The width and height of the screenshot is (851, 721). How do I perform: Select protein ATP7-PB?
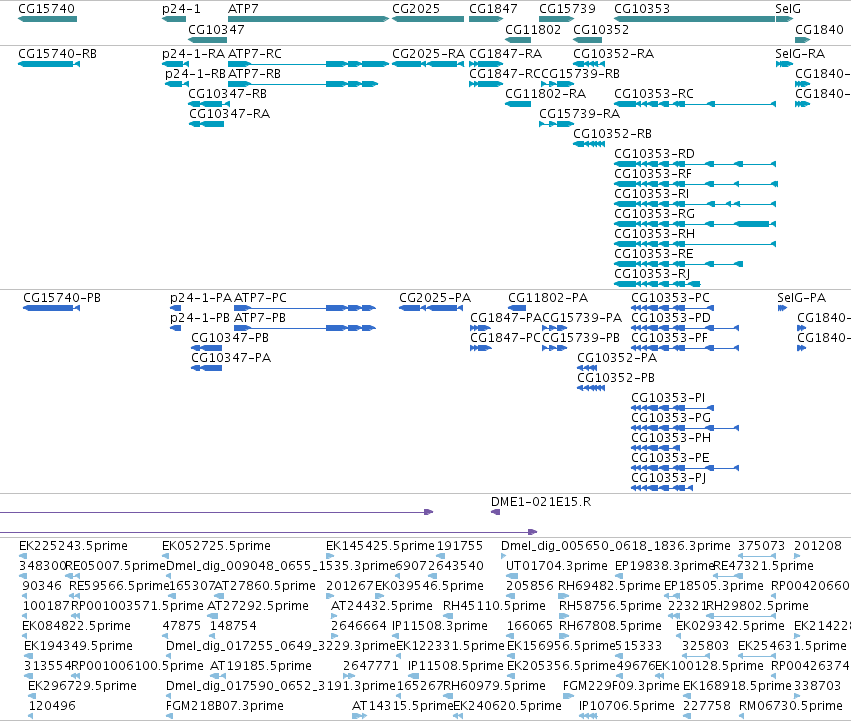(305, 328)
